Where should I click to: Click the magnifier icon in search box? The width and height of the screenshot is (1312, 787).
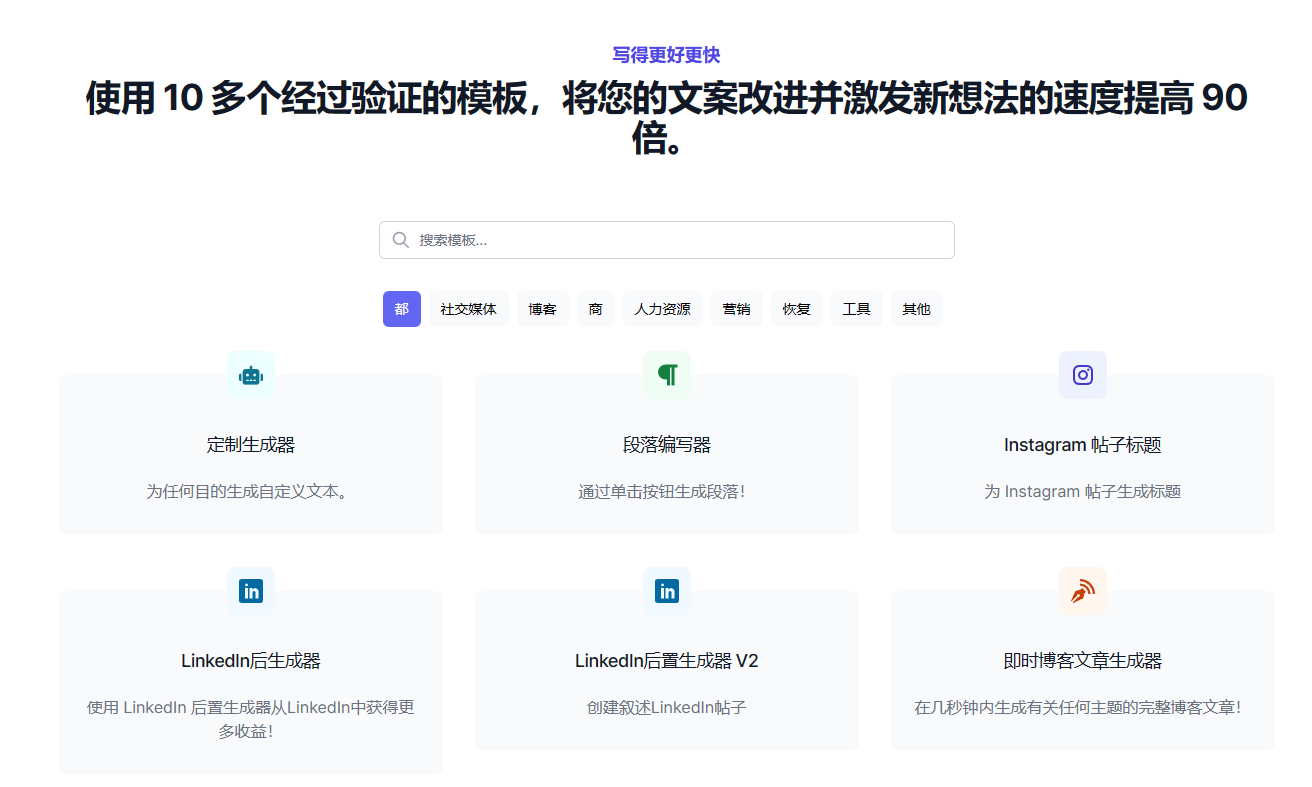[401, 240]
